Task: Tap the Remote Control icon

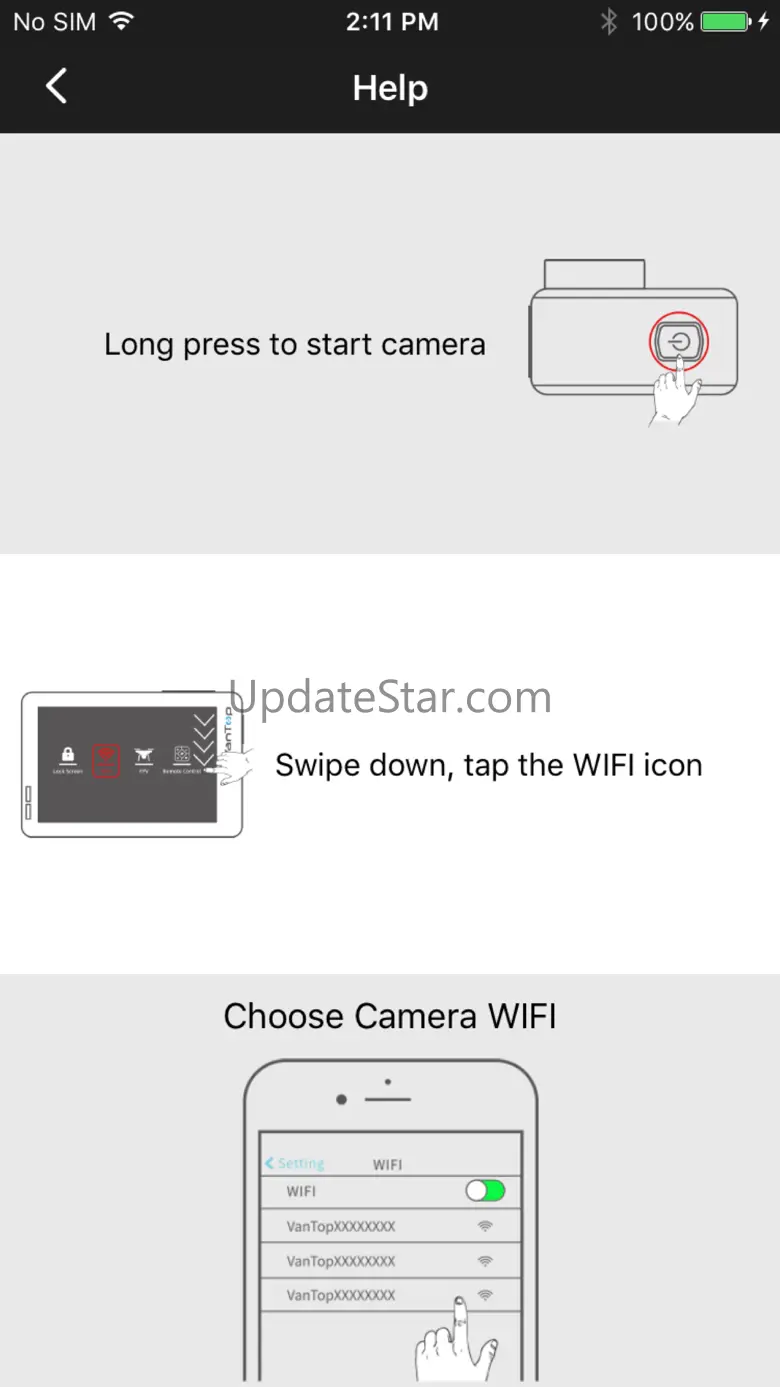Action: (182, 757)
